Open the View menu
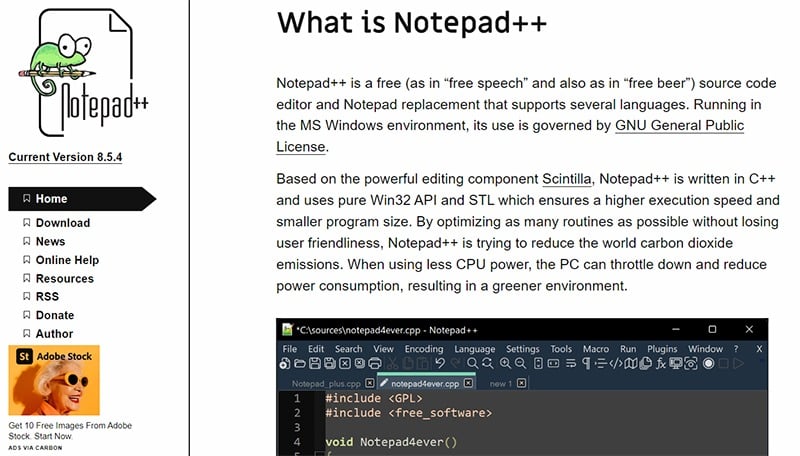 (x=383, y=349)
